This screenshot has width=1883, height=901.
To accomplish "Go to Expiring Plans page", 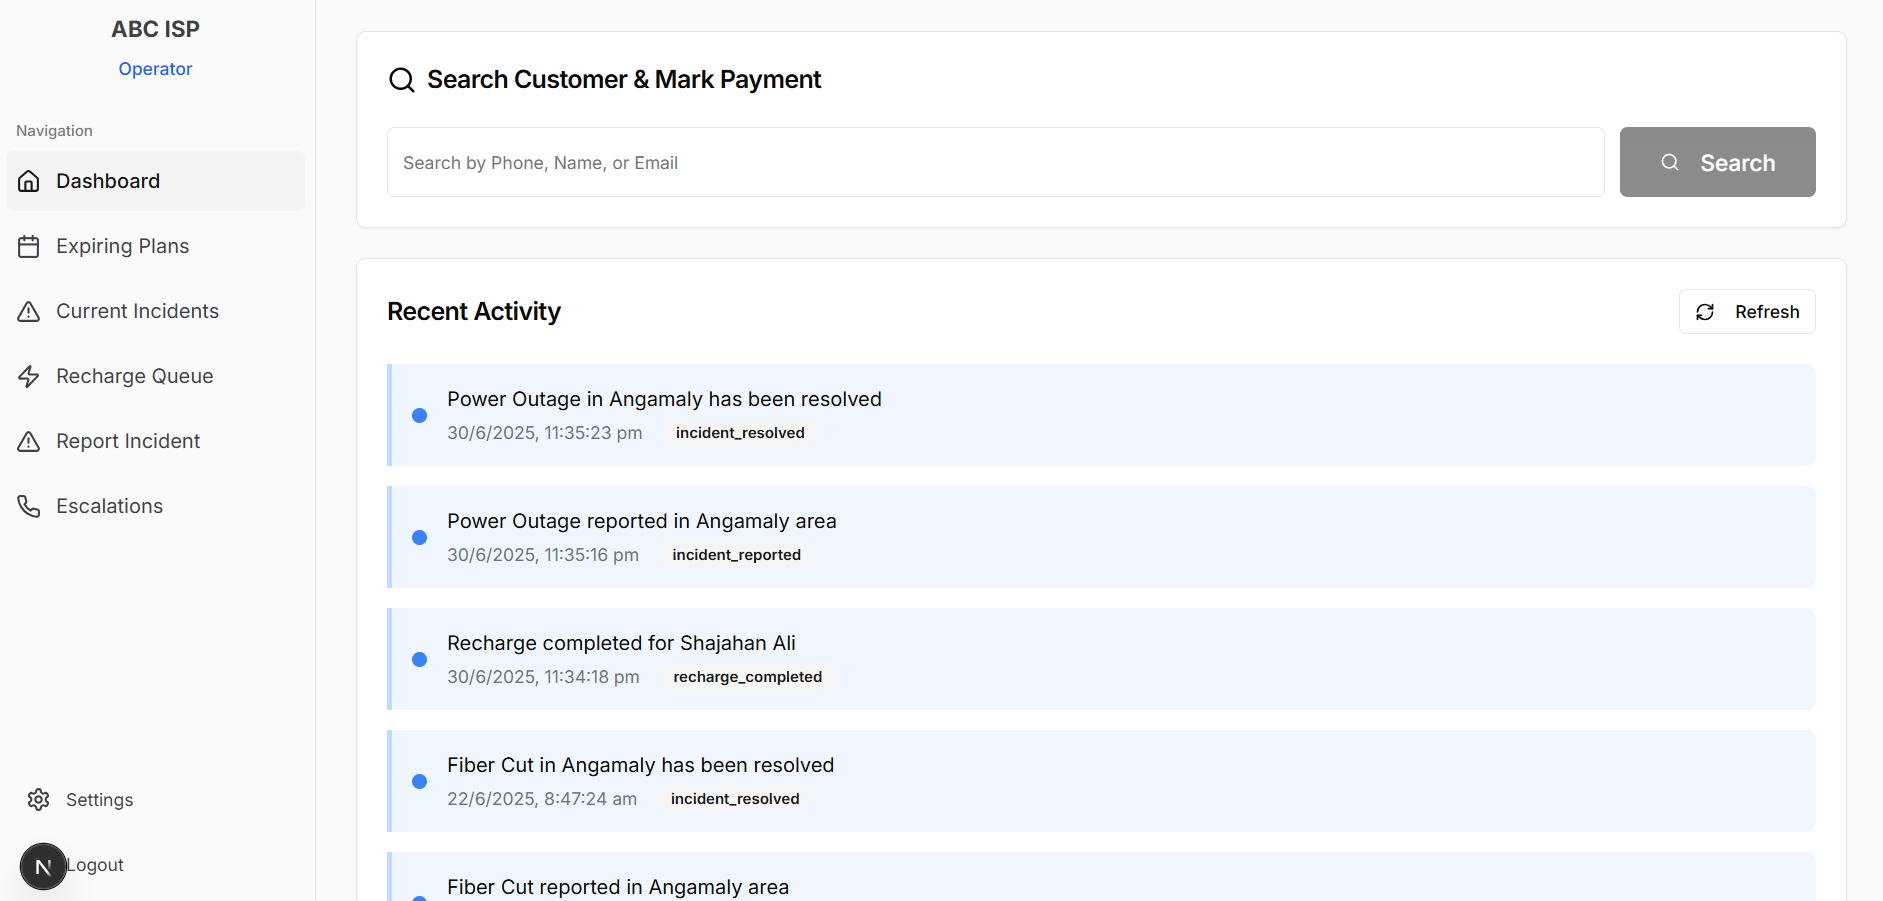I will [x=155, y=246].
